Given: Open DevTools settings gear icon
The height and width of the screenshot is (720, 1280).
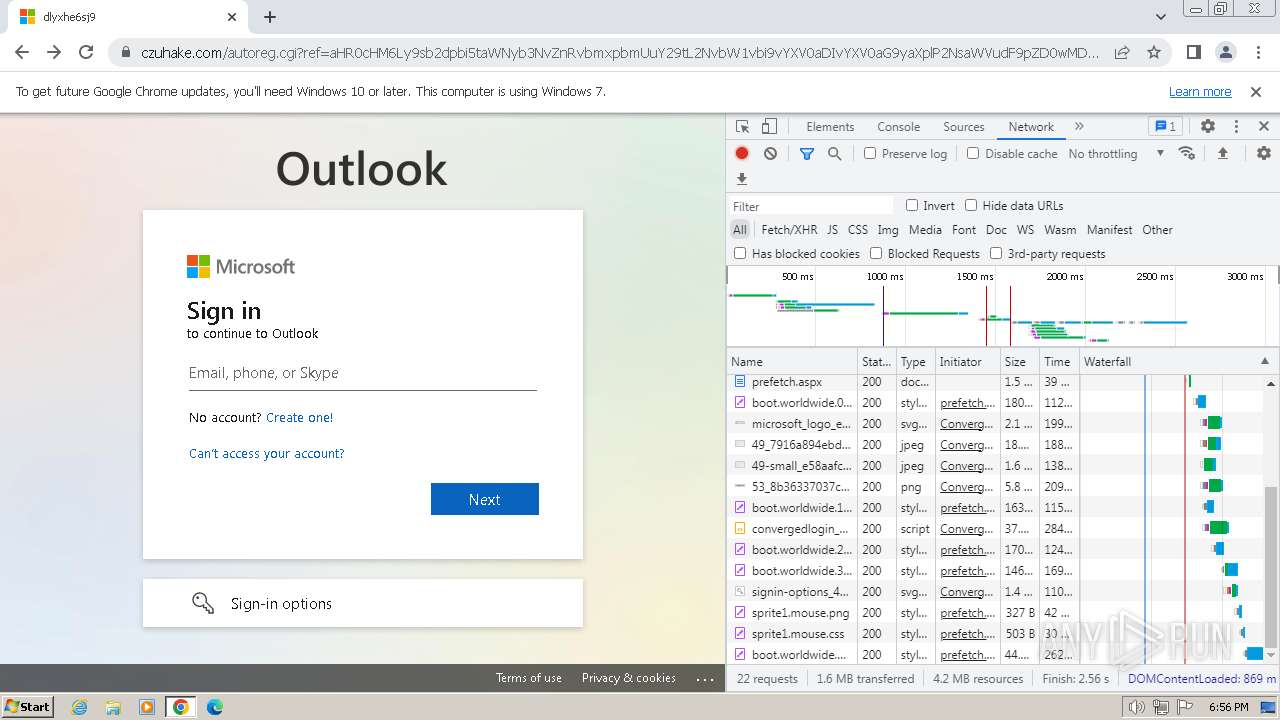Looking at the screenshot, I should pyautogui.click(x=1208, y=127).
